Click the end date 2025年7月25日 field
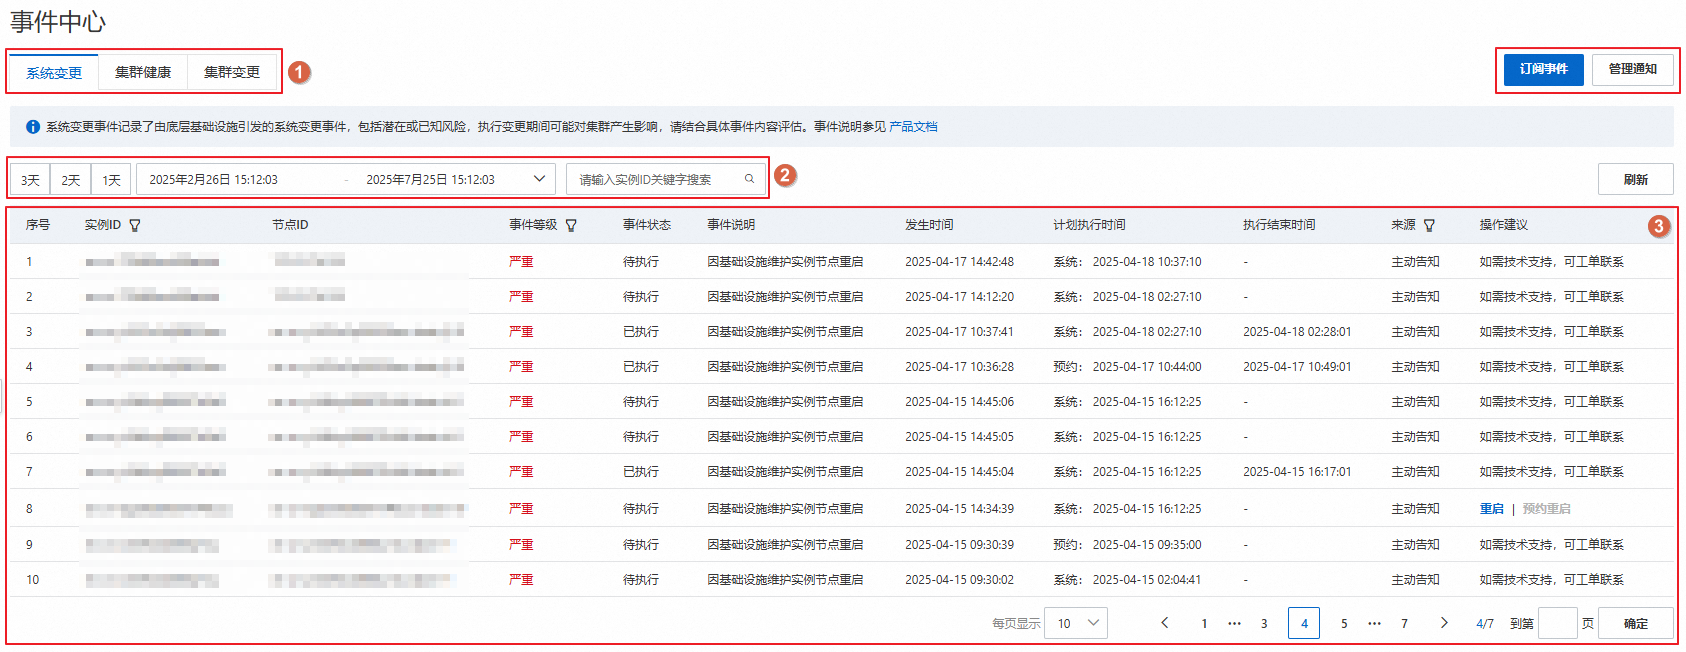The width and height of the screenshot is (1686, 652). click(x=431, y=180)
